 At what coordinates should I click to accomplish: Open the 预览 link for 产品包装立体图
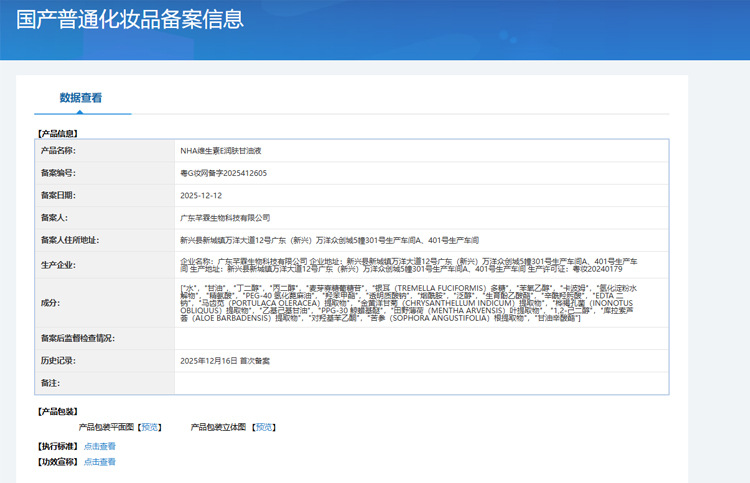[x=264, y=427]
